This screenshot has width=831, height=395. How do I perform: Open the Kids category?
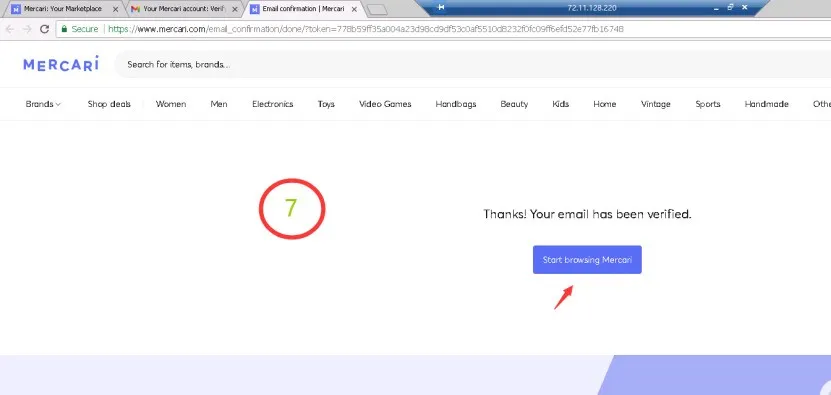[561, 104]
